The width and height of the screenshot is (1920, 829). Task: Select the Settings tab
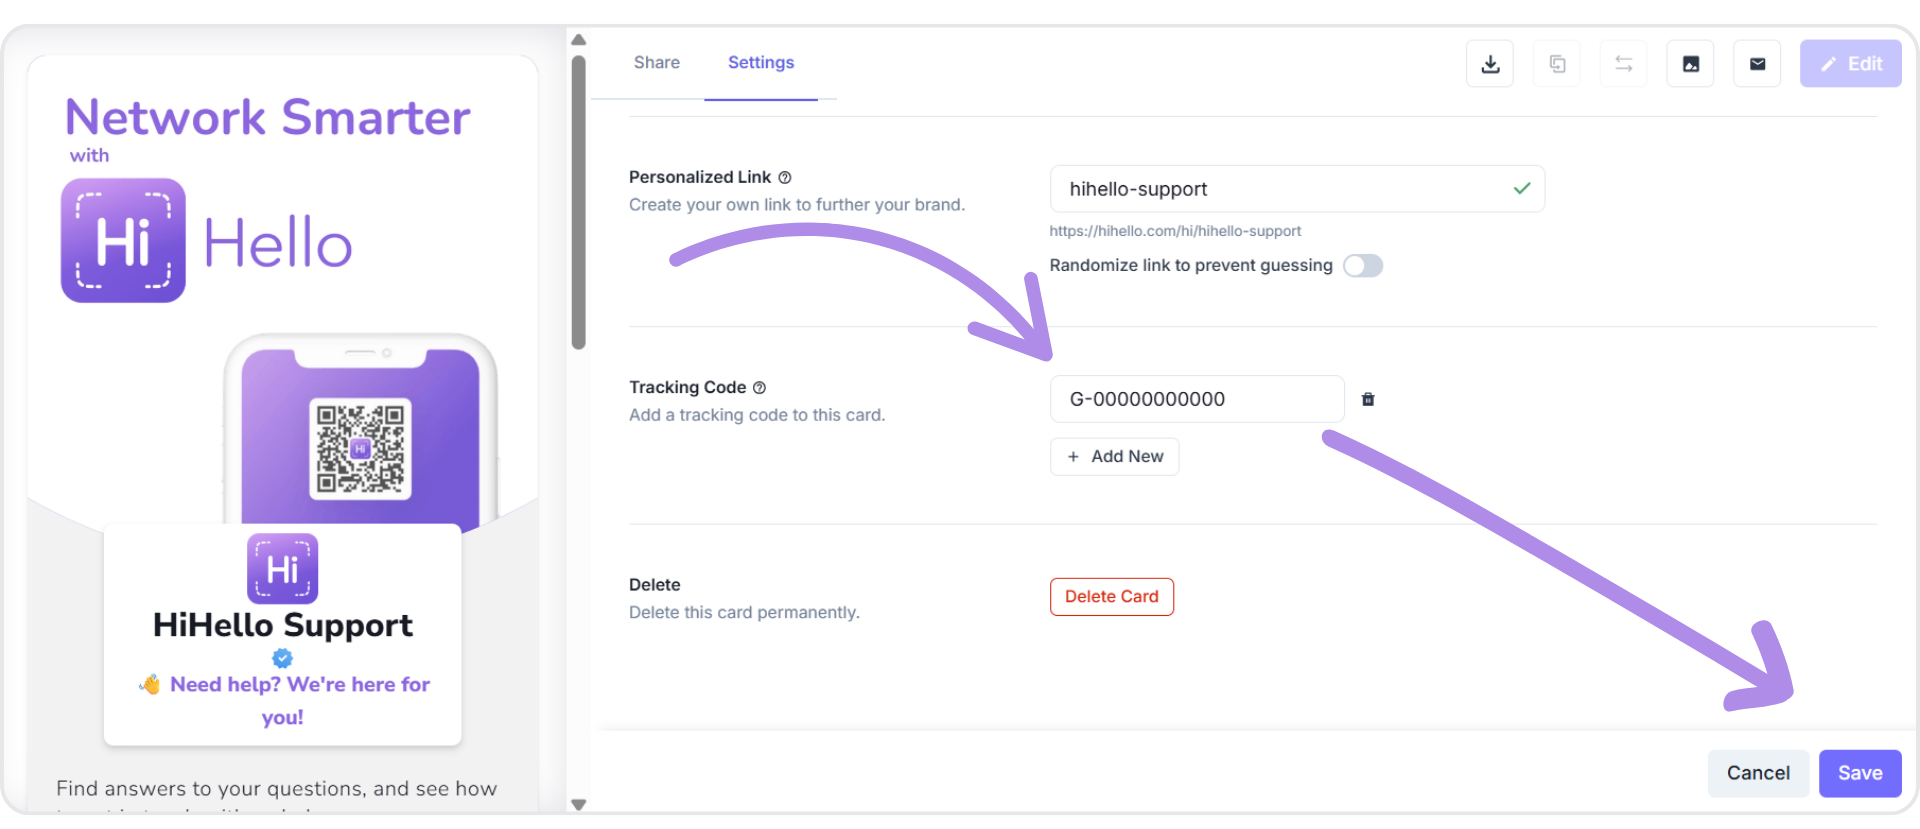point(761,62)
